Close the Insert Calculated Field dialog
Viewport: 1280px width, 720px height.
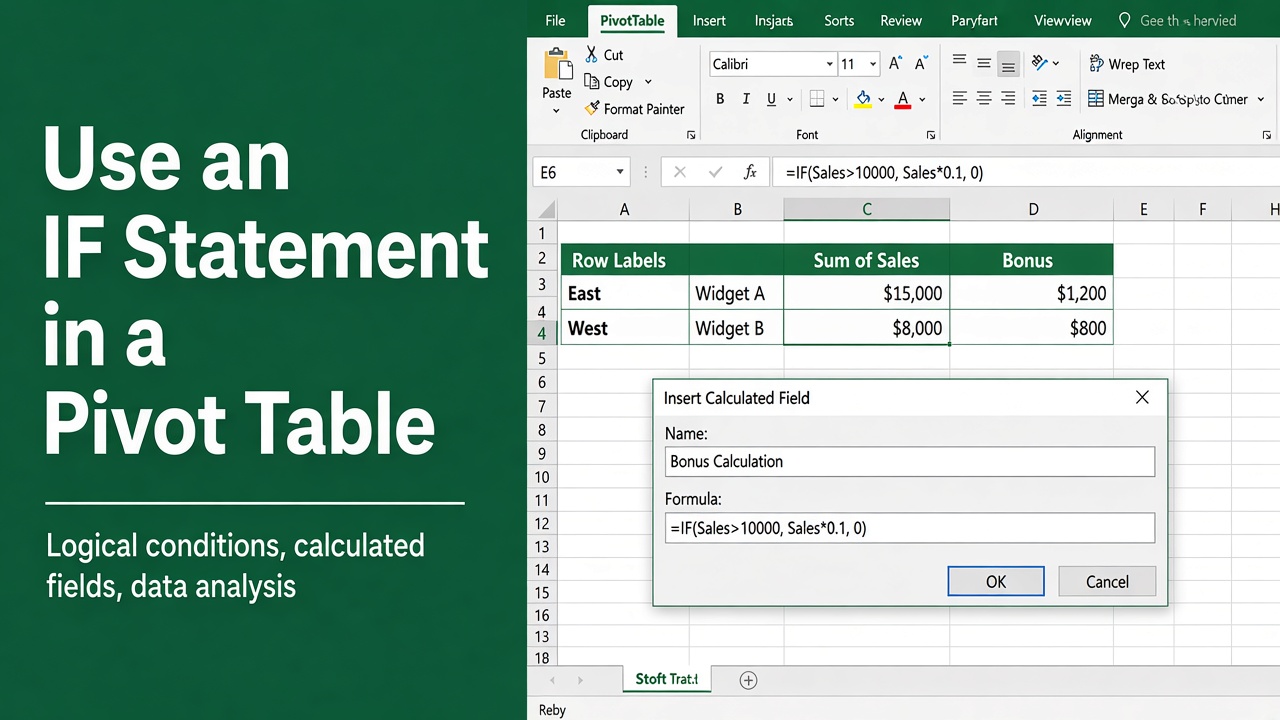(x=1142, y=397)
